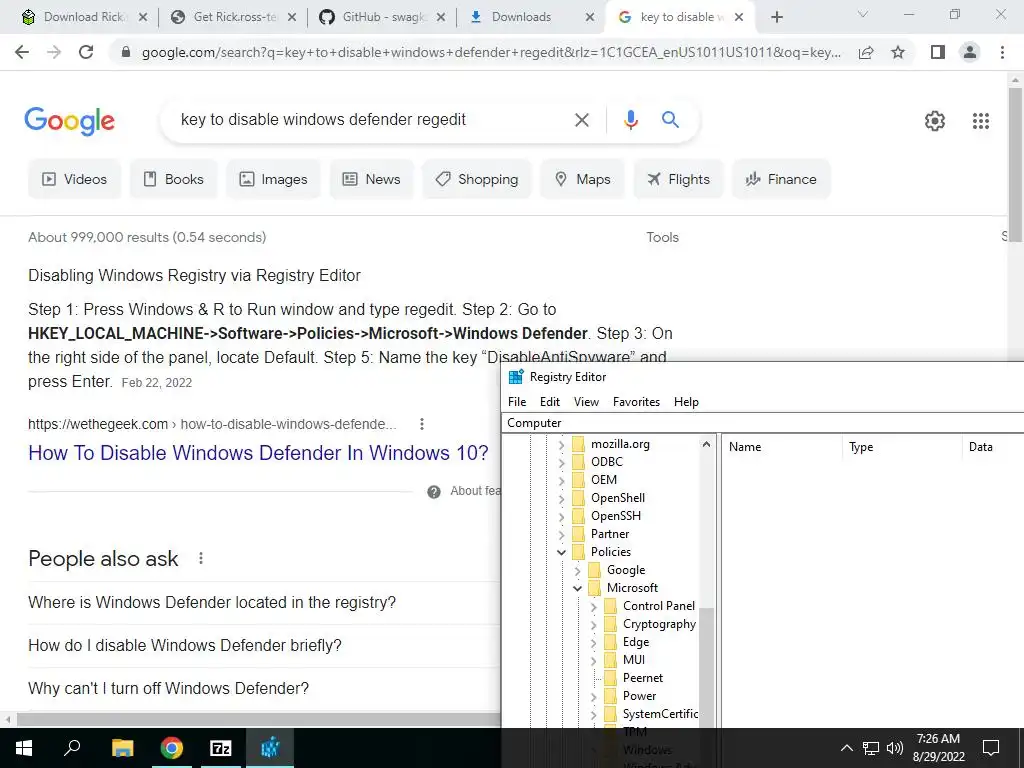Open the notification center icon
Image resolution: width=1024 pixels, height=768 pixels.
coord(991,748)
